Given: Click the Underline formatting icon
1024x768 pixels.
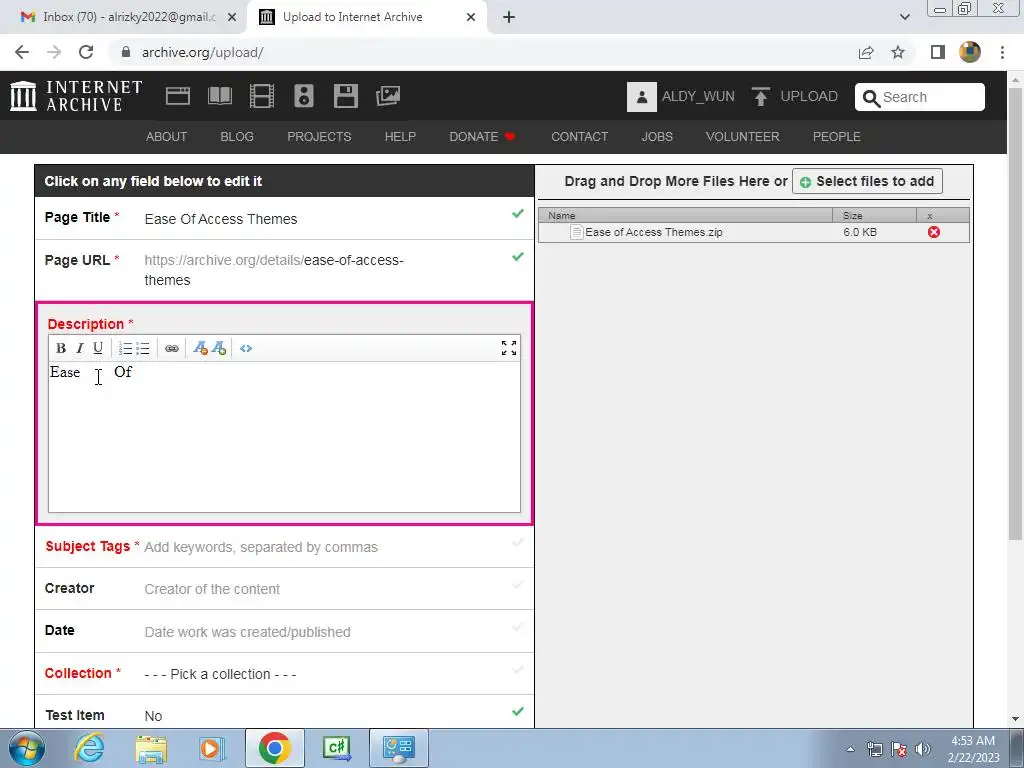Looking at the screenshot, I should click(98, 348).
